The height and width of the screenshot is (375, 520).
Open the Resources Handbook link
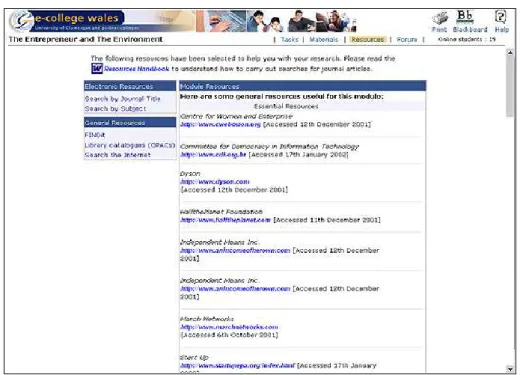(x=136, y=69)
